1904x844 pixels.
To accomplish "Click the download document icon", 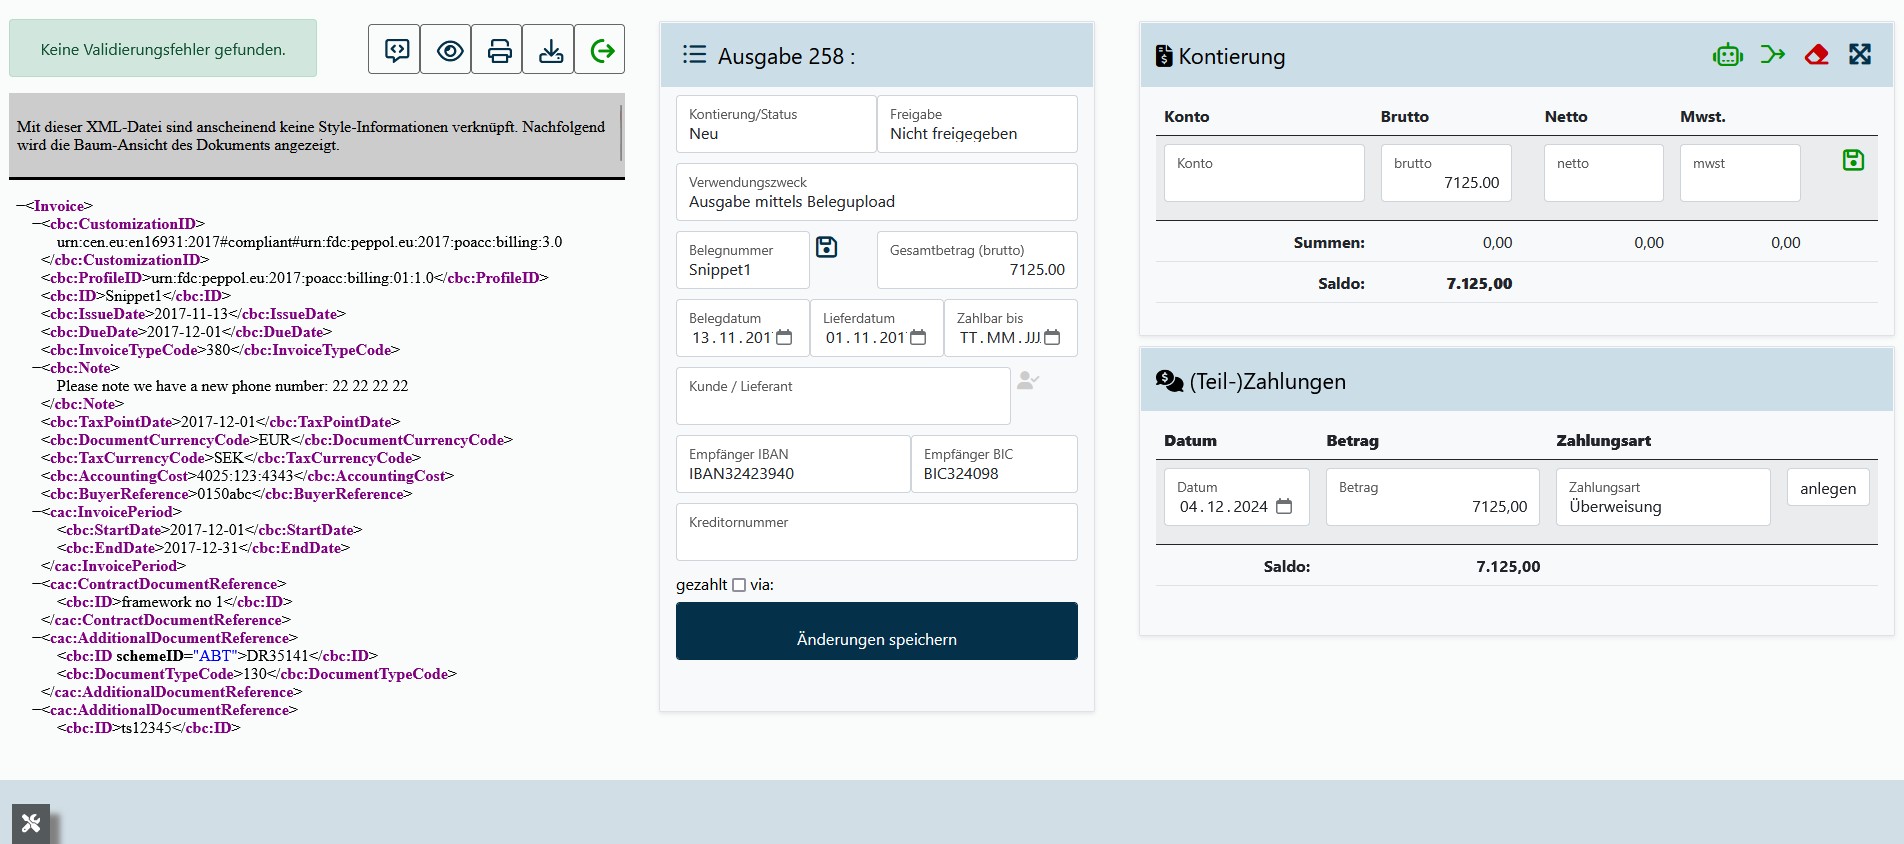I will tap(550, 50).
